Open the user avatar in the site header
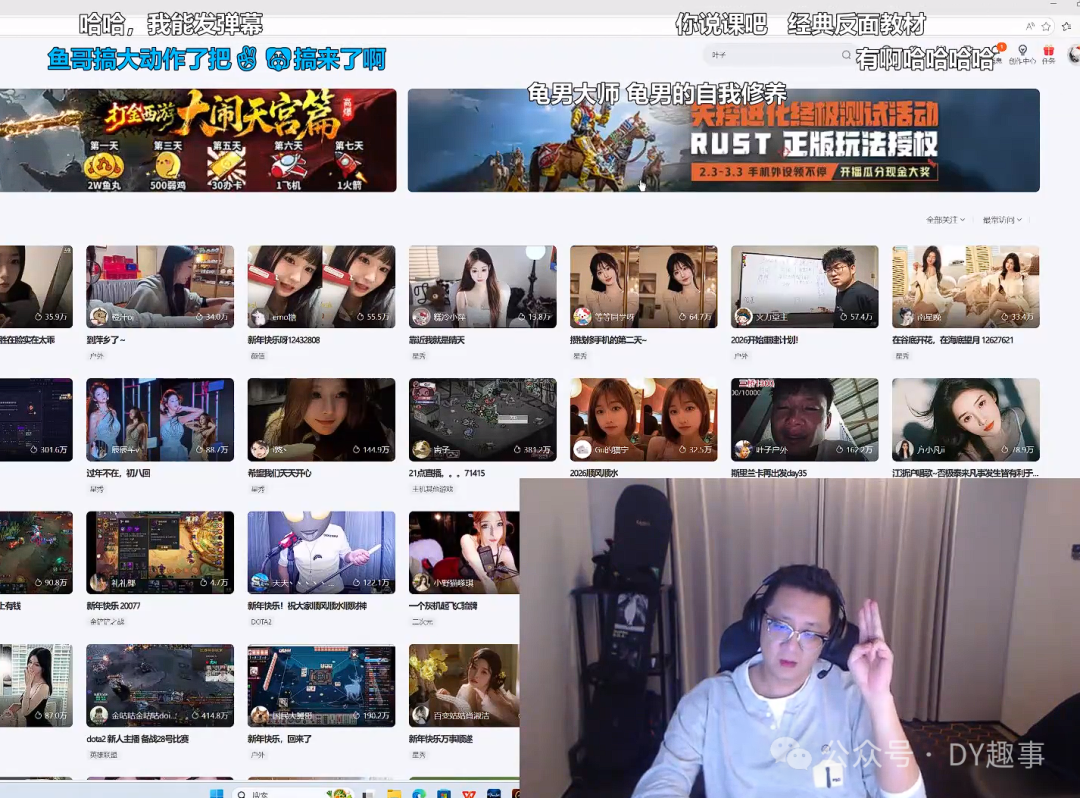The width and height of the screenshot is (1080, 798). (1074, 54)
